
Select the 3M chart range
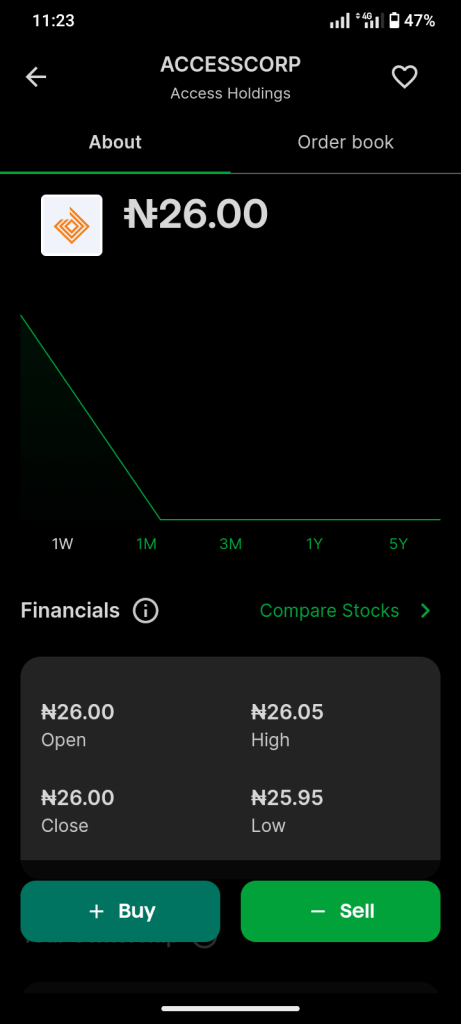pyautogui.click(x=230, y=544)
